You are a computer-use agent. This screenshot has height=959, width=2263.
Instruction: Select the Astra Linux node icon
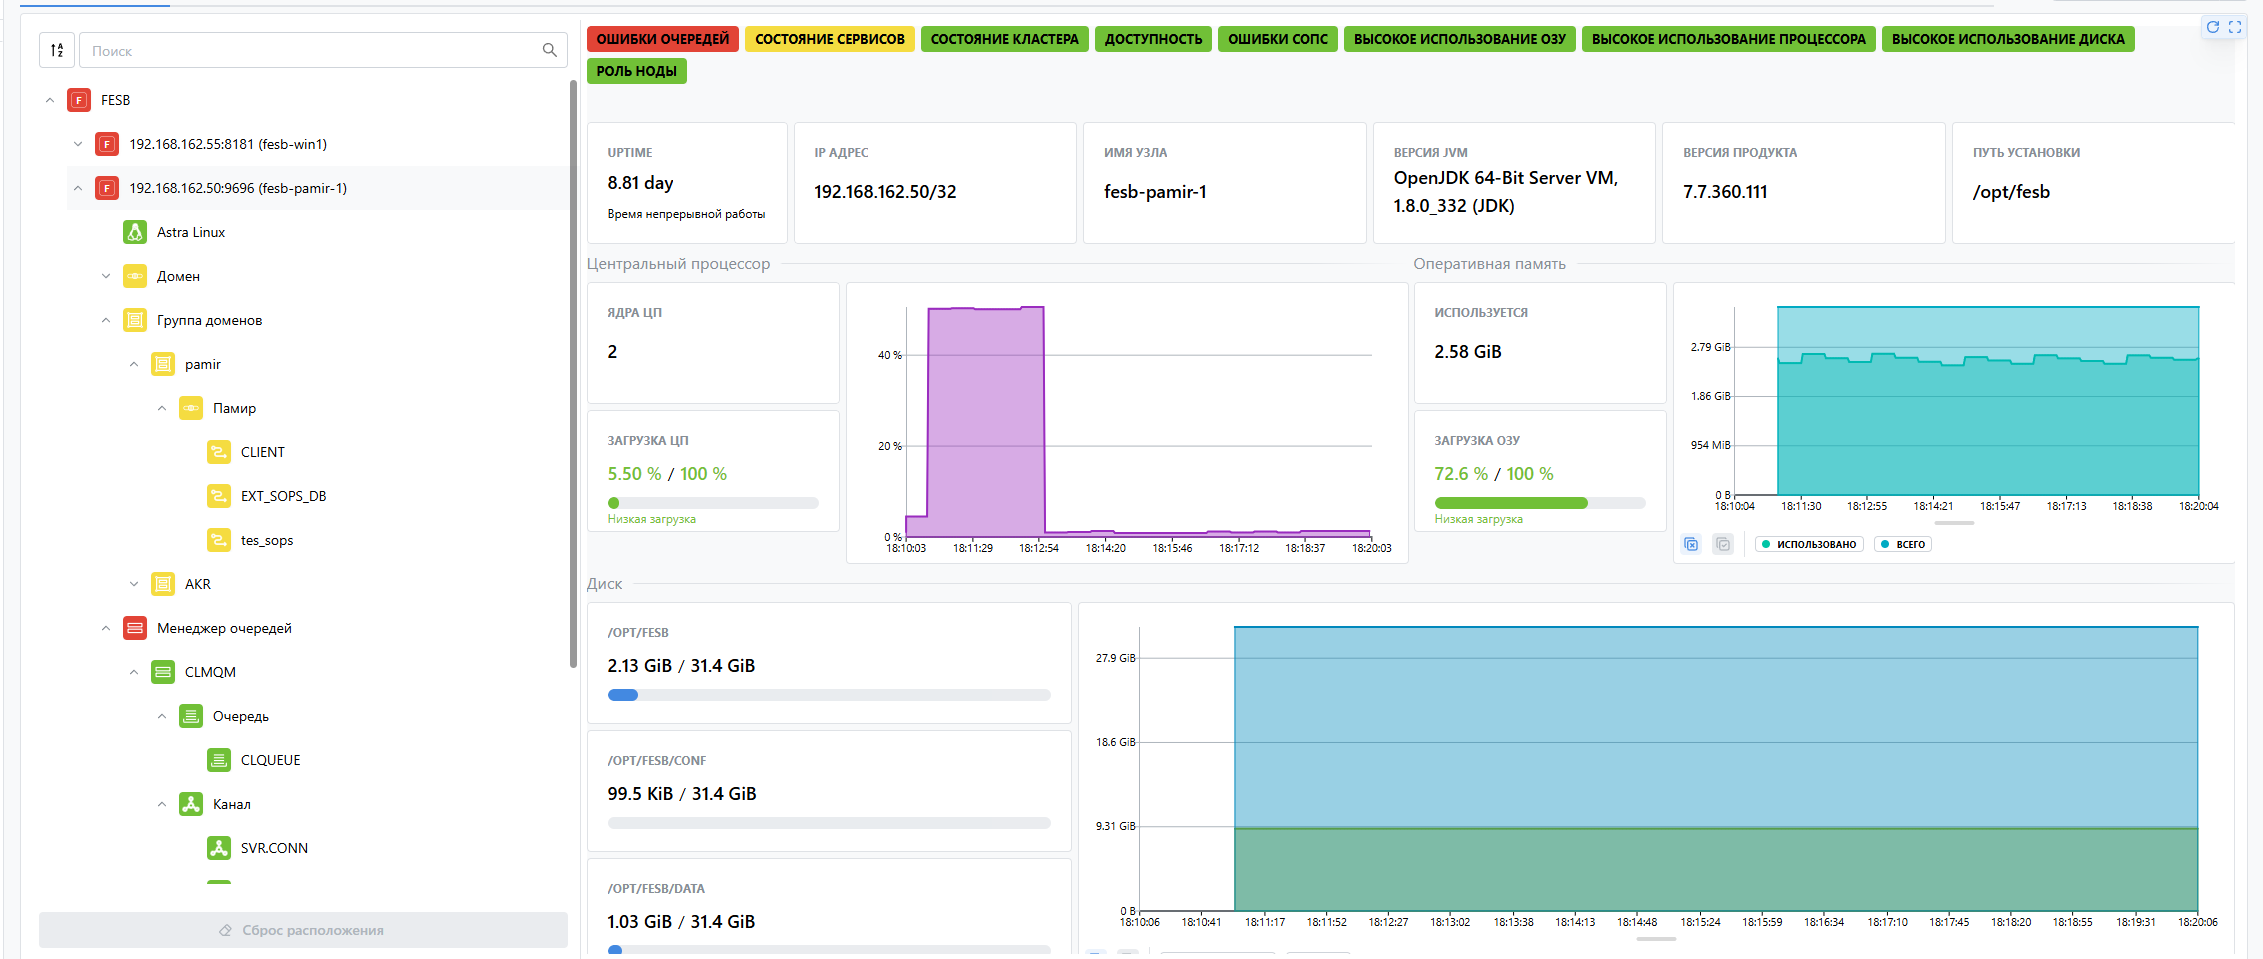135,232
